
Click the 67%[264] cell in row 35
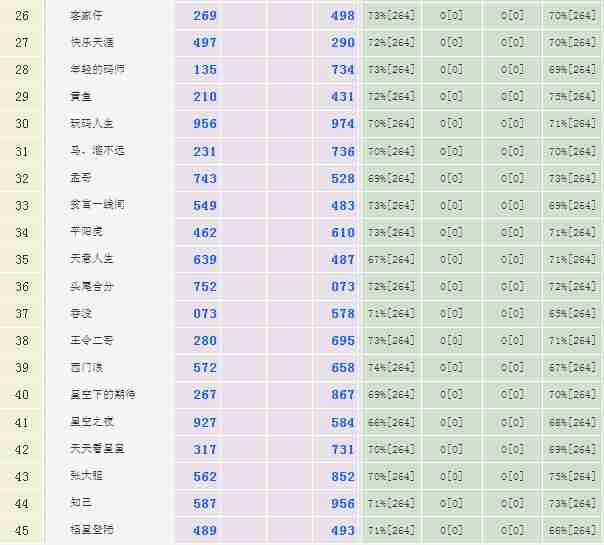pyautogui.click(x=391, y=259)
